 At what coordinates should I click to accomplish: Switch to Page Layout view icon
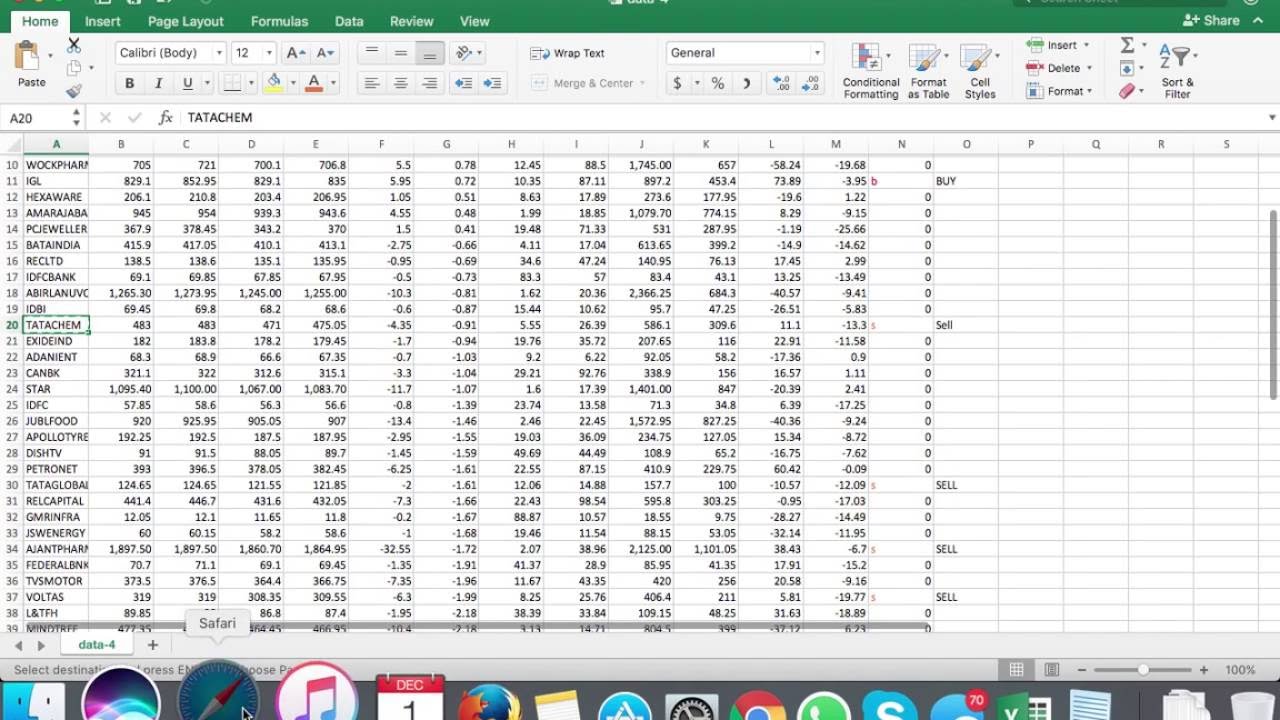pos(1052,670)
